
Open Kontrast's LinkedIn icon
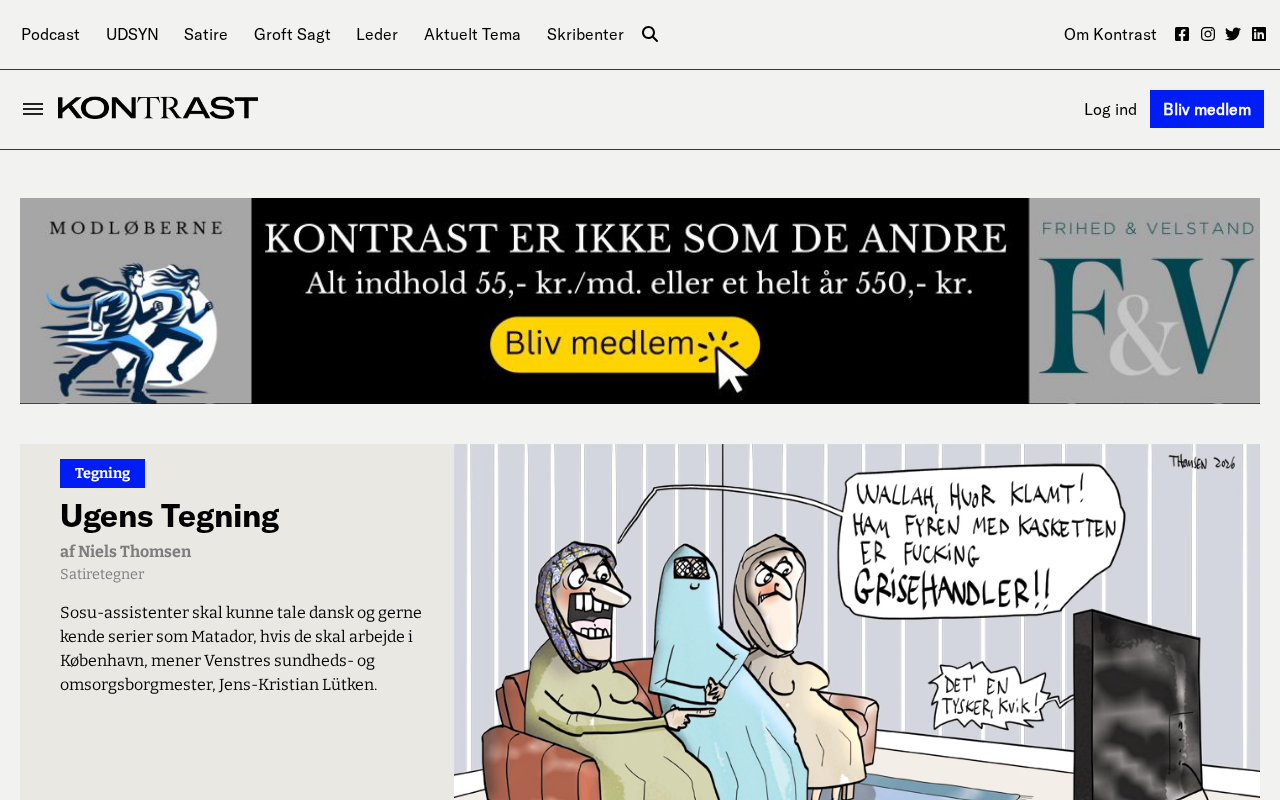tap(1259, 34)
